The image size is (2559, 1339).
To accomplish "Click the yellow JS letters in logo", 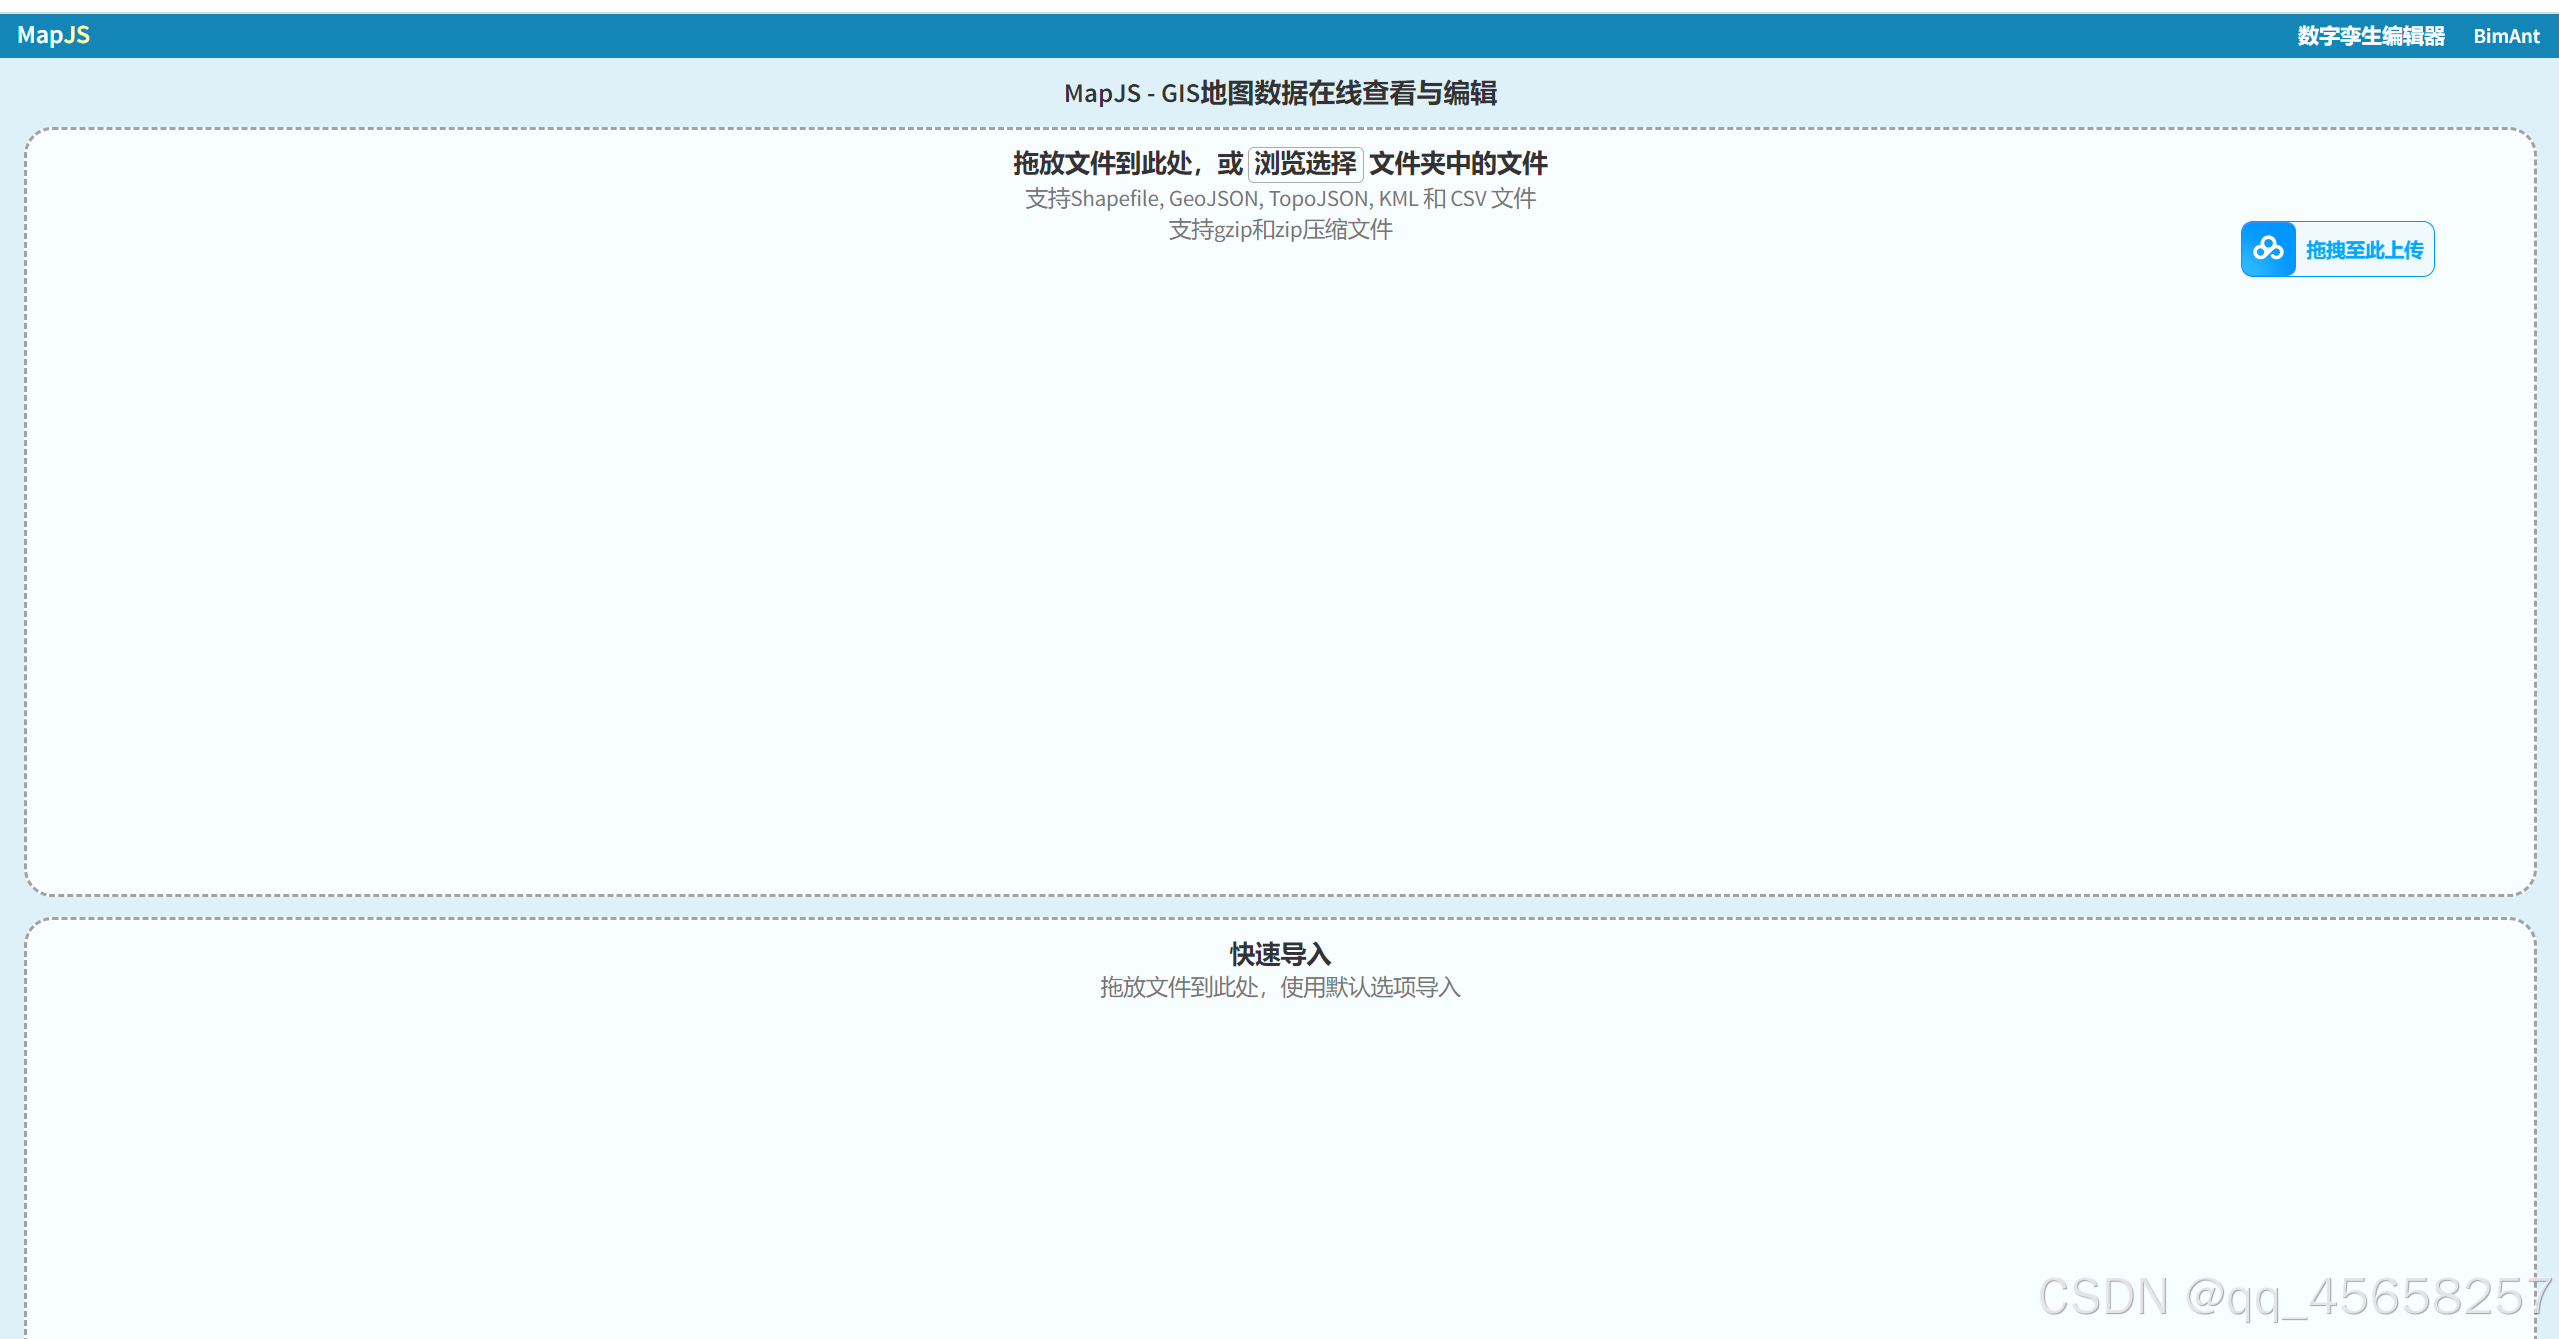I will [78, 35].
